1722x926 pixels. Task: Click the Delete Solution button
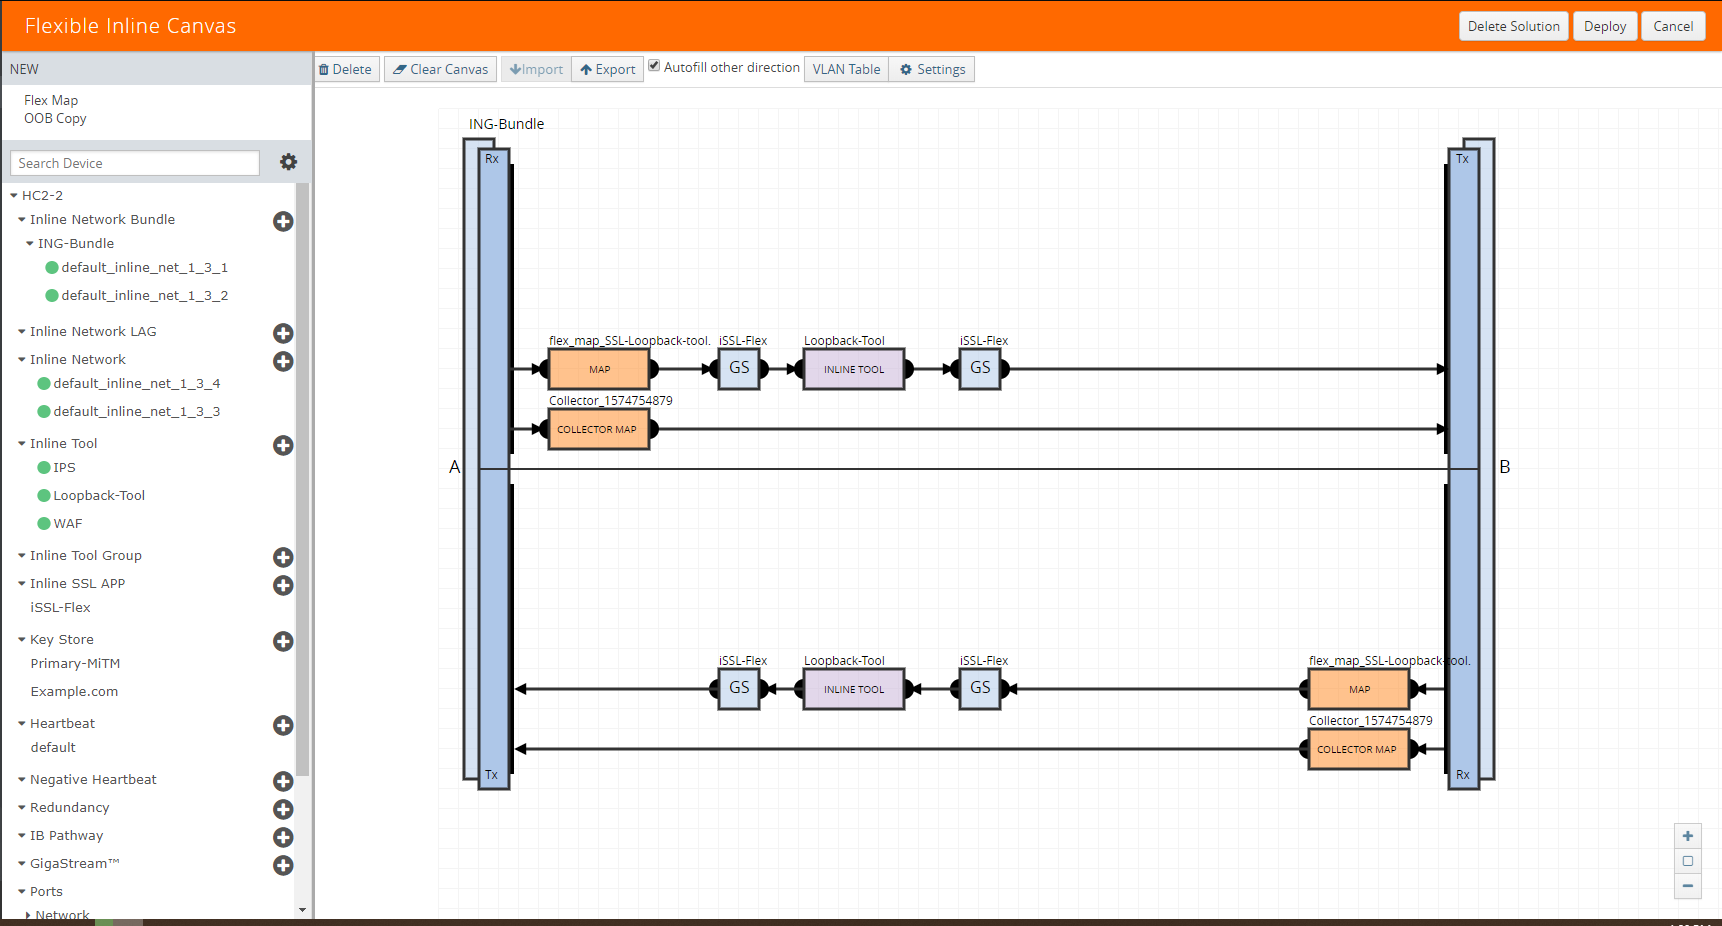pos(1513,26)
